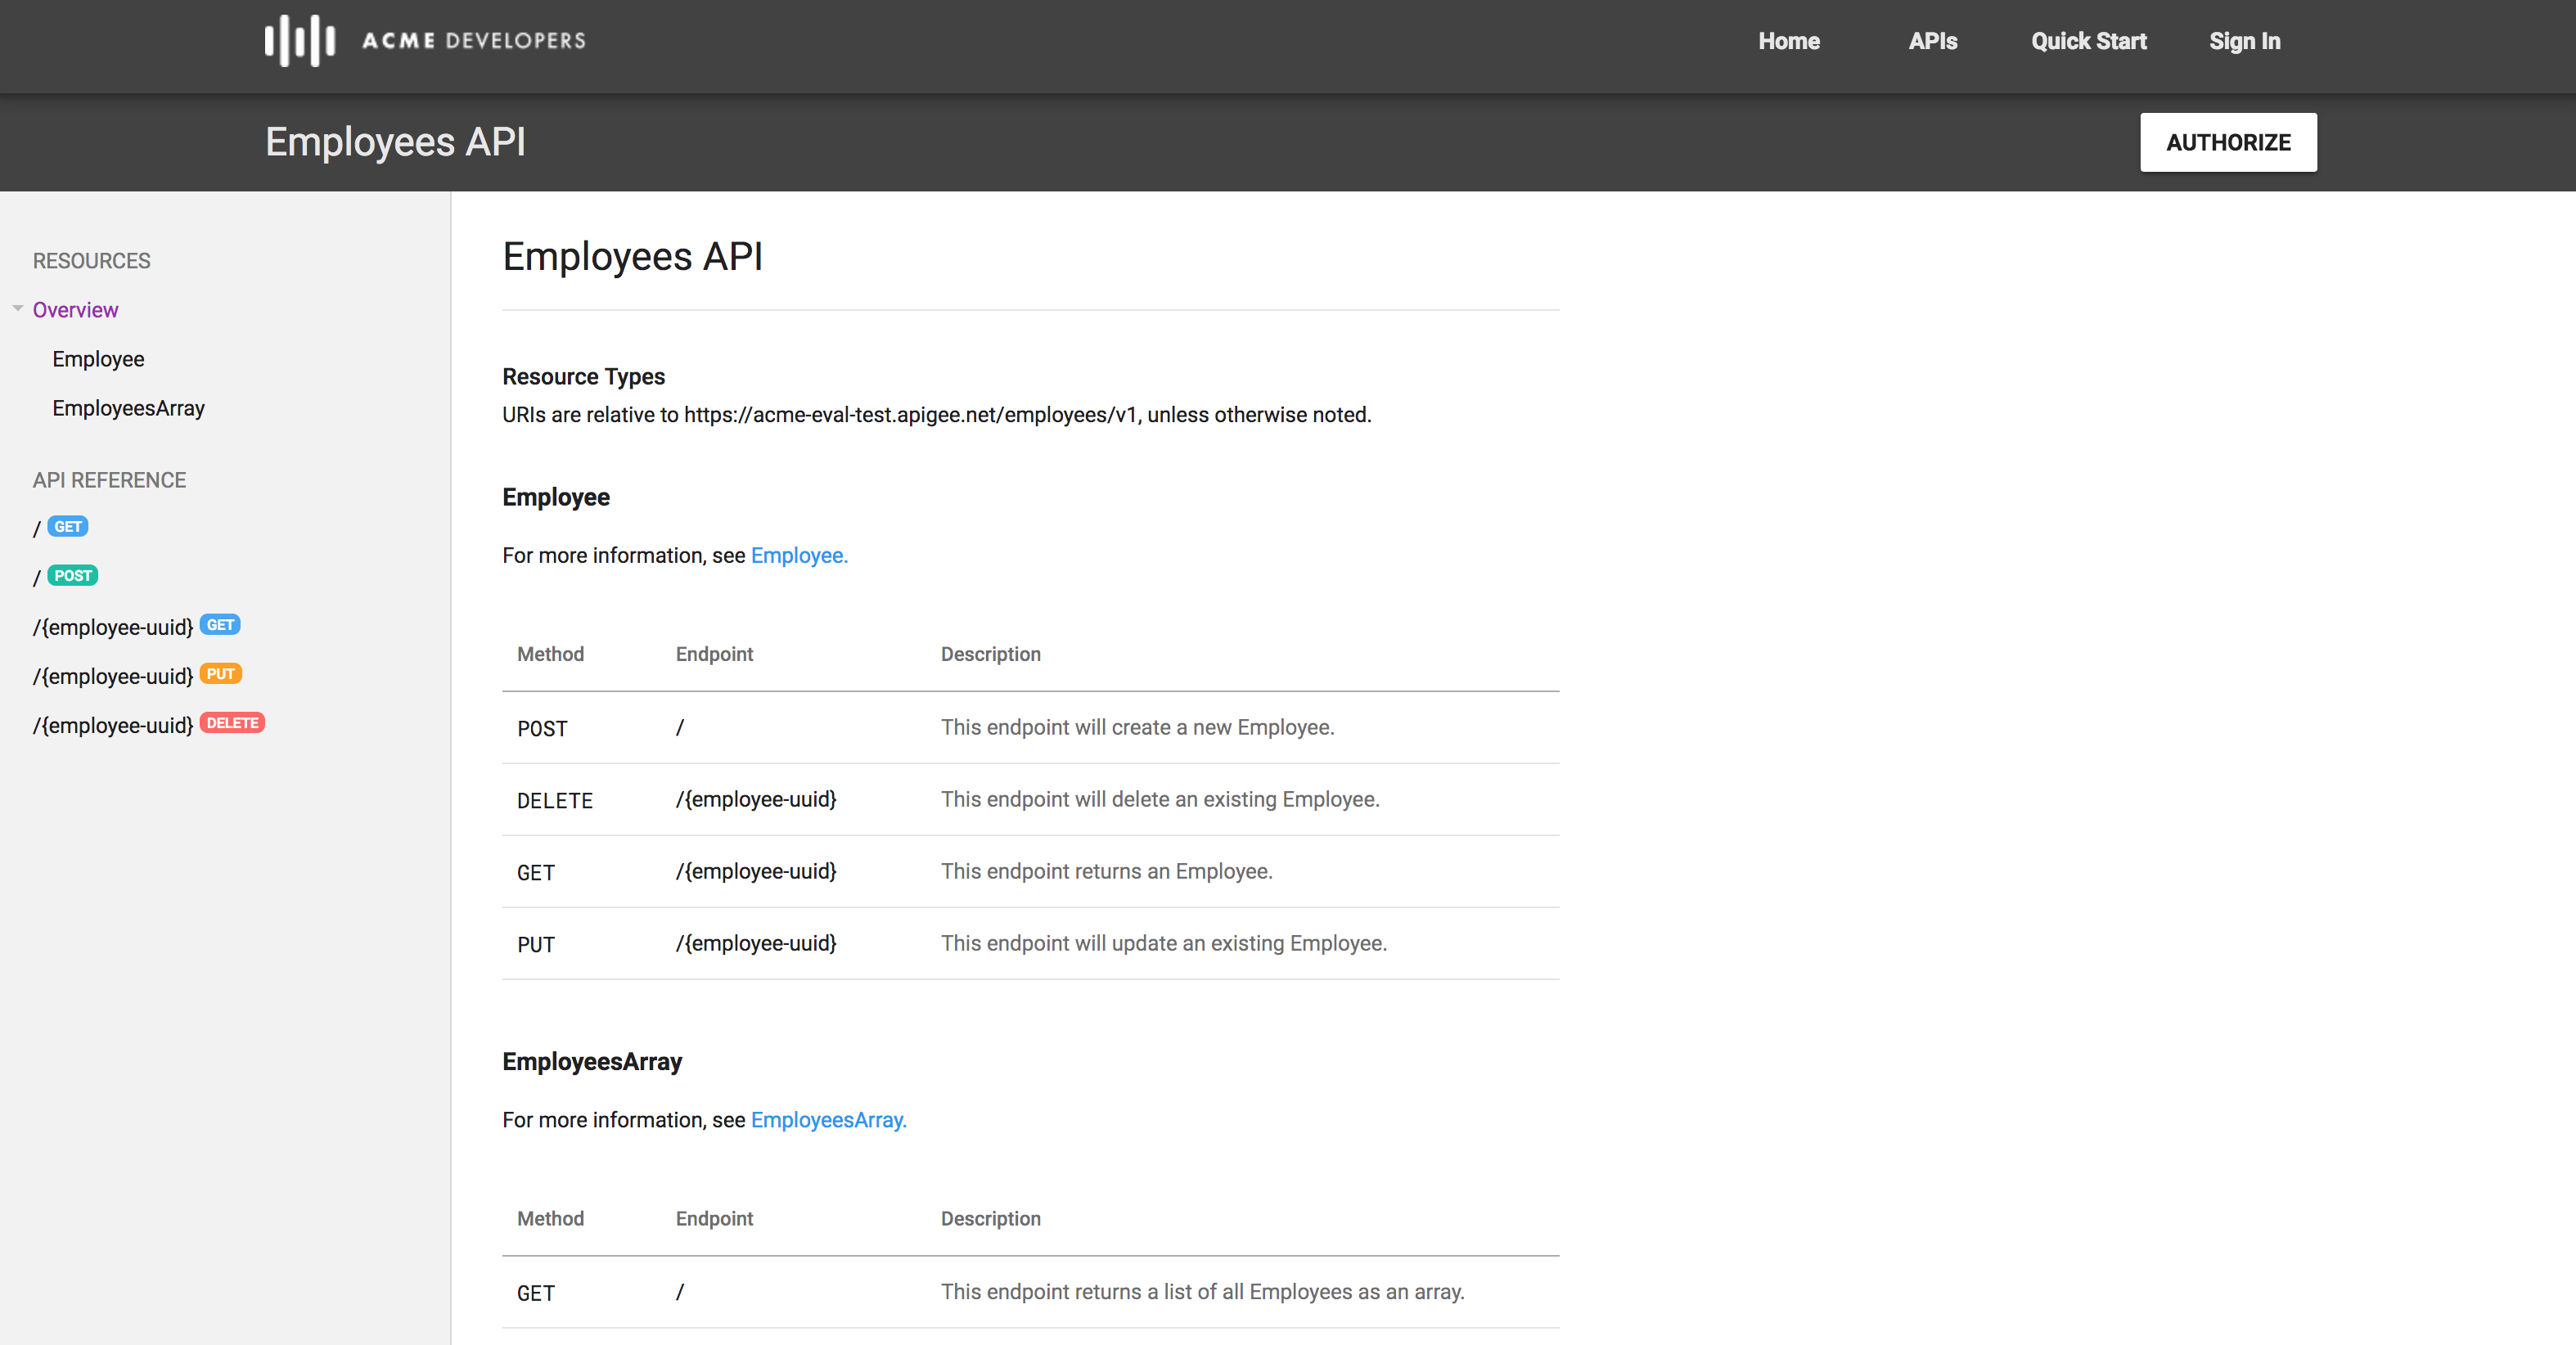Click the red DELETE badge in sidebar
This screenshot has height=1345, width=2576.
[232, 723]
